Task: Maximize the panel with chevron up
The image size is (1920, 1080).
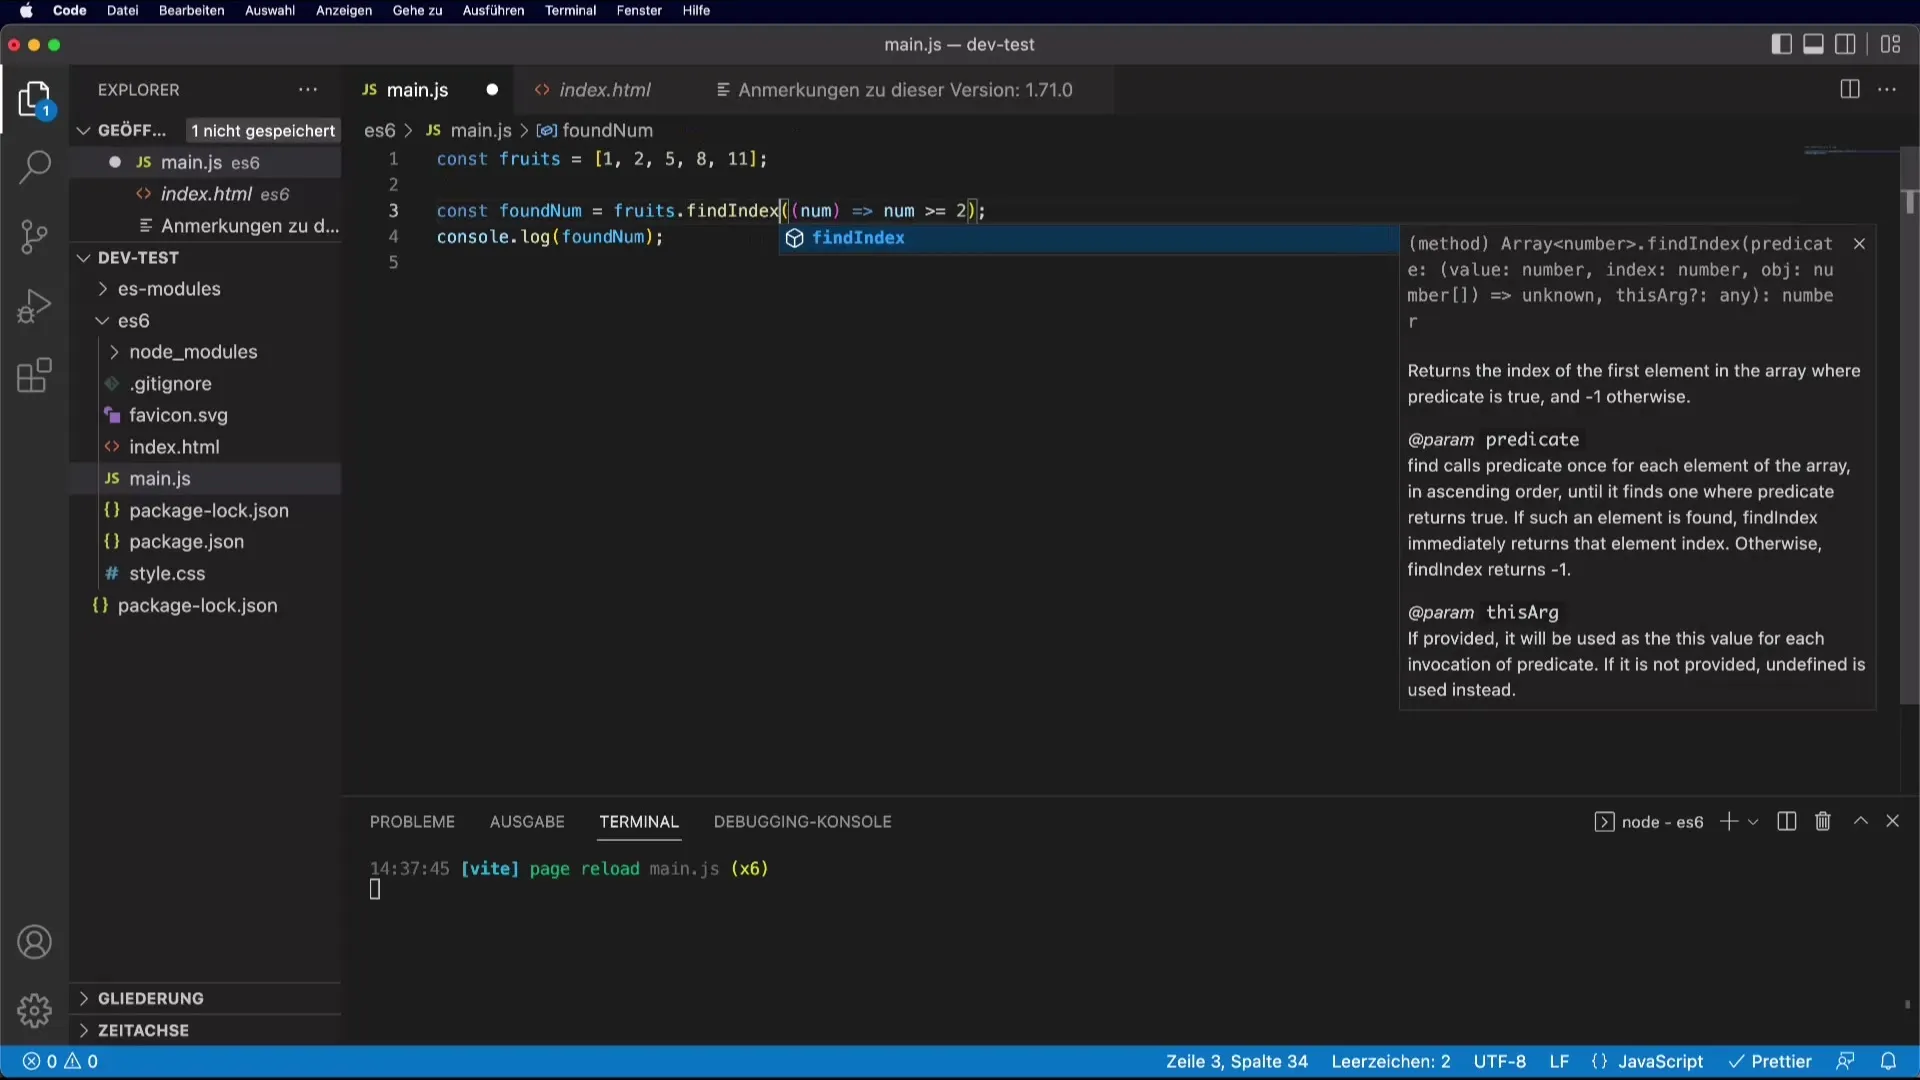Action: click(1860, 821)
